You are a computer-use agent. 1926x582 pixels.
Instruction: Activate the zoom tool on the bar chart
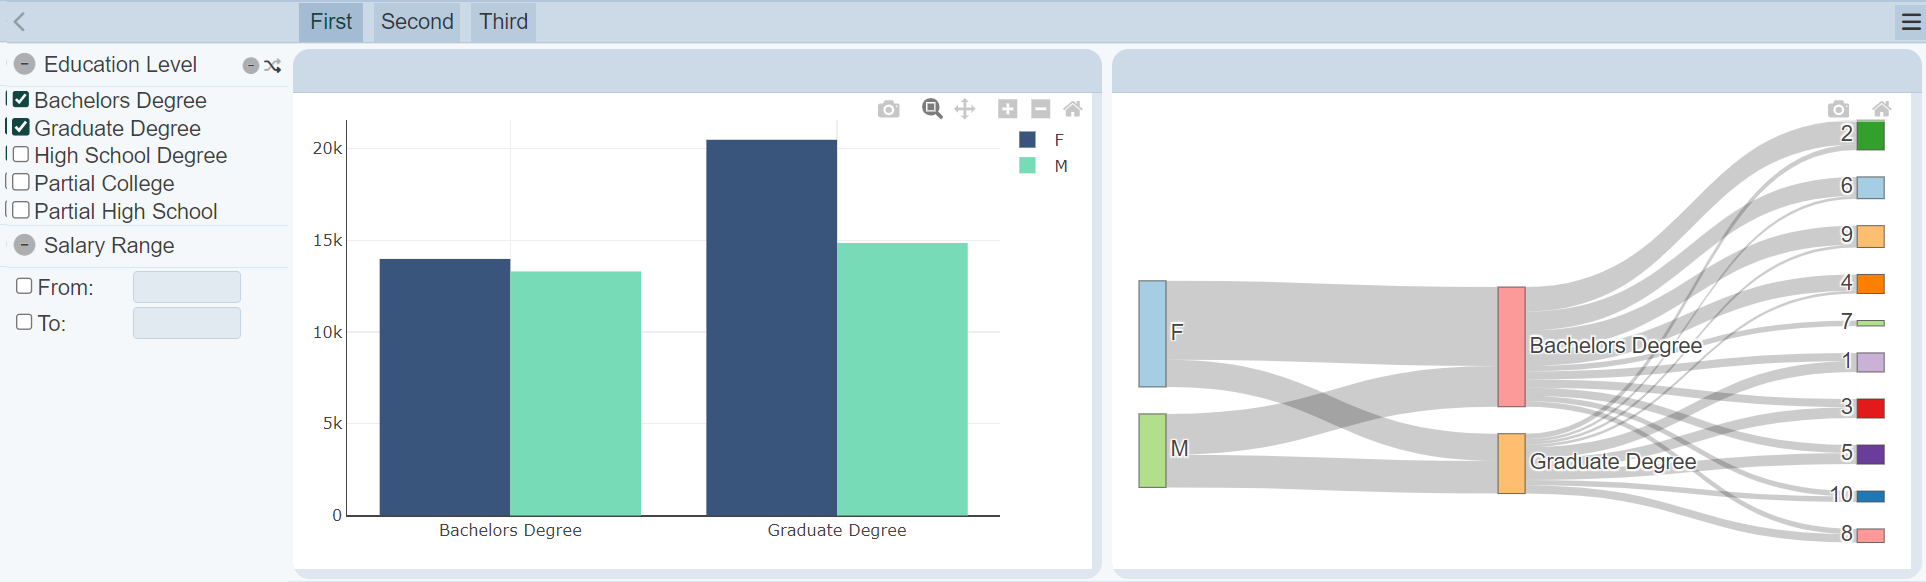(x=931, y=109)
